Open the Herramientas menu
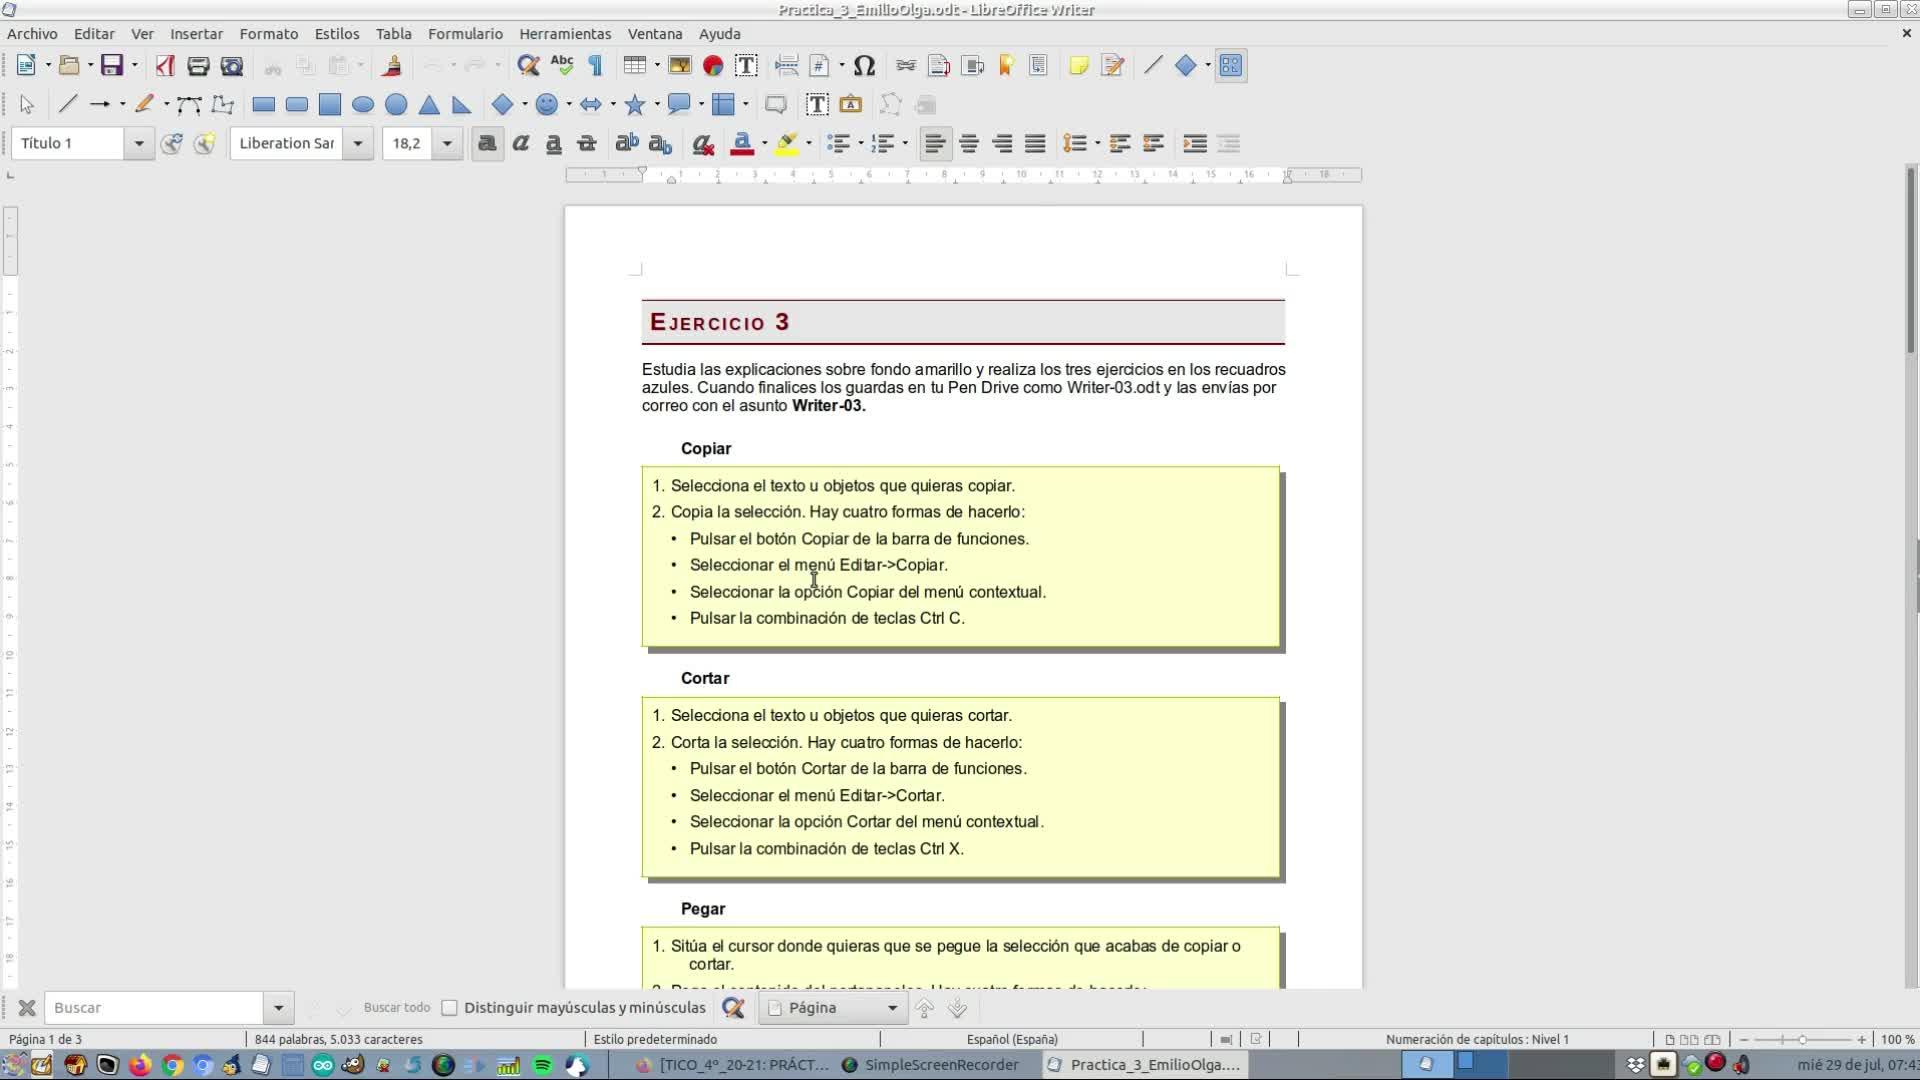 click(565, 34)
